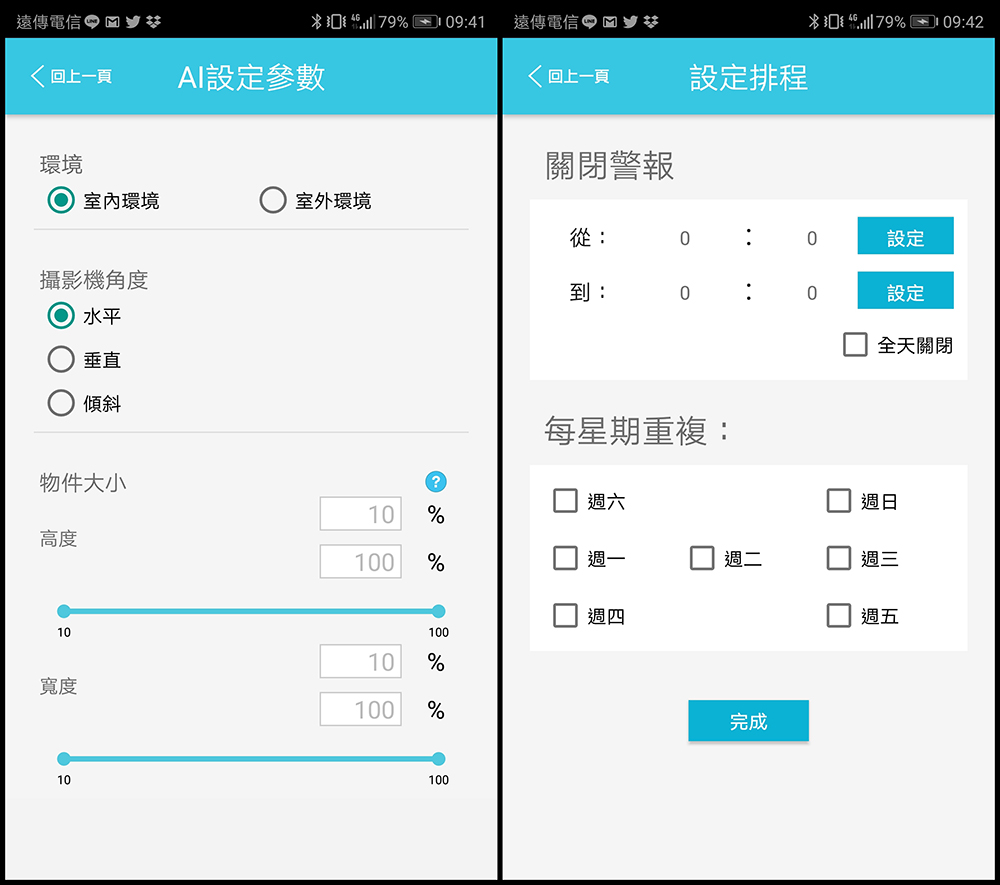
Task: Click height maximum percent field showing 100
Action: coord(360,562)
